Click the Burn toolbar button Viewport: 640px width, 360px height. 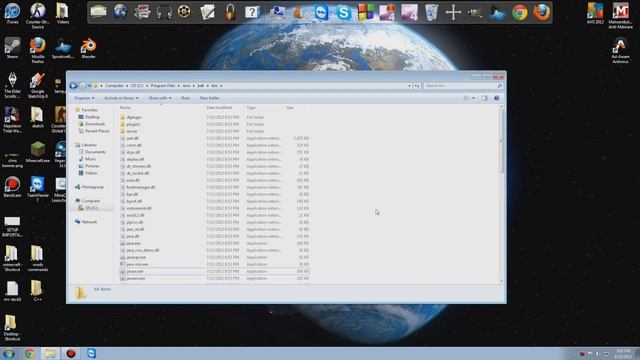tap(186, 98)
